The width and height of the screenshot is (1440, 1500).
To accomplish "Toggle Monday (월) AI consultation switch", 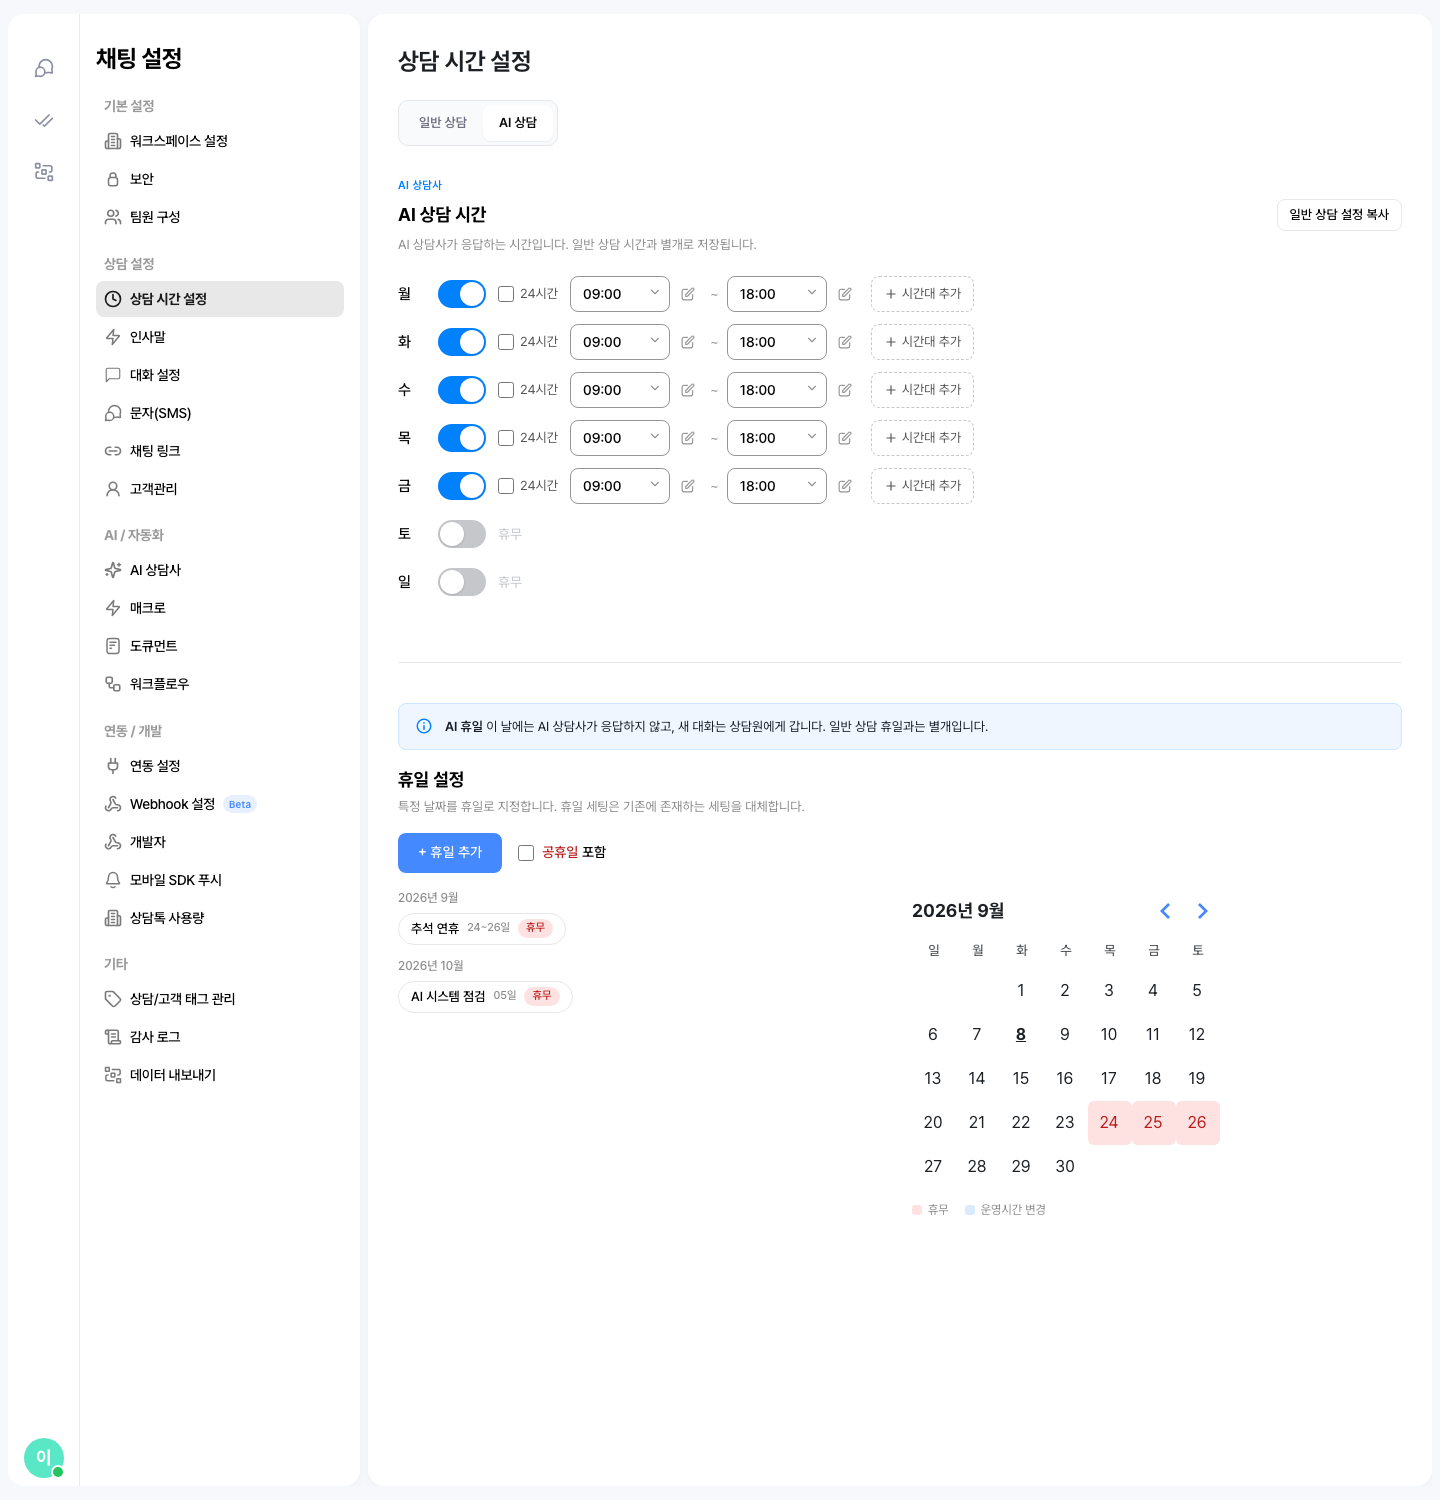I will (x=462, y=294).
